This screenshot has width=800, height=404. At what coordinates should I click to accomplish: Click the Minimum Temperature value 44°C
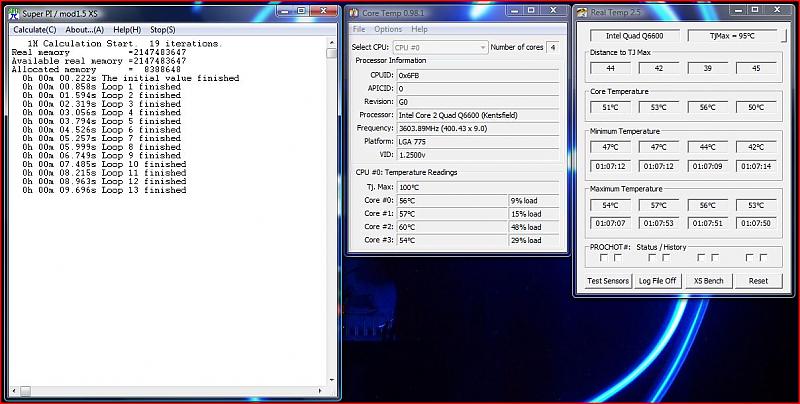[x=707, y=147]
